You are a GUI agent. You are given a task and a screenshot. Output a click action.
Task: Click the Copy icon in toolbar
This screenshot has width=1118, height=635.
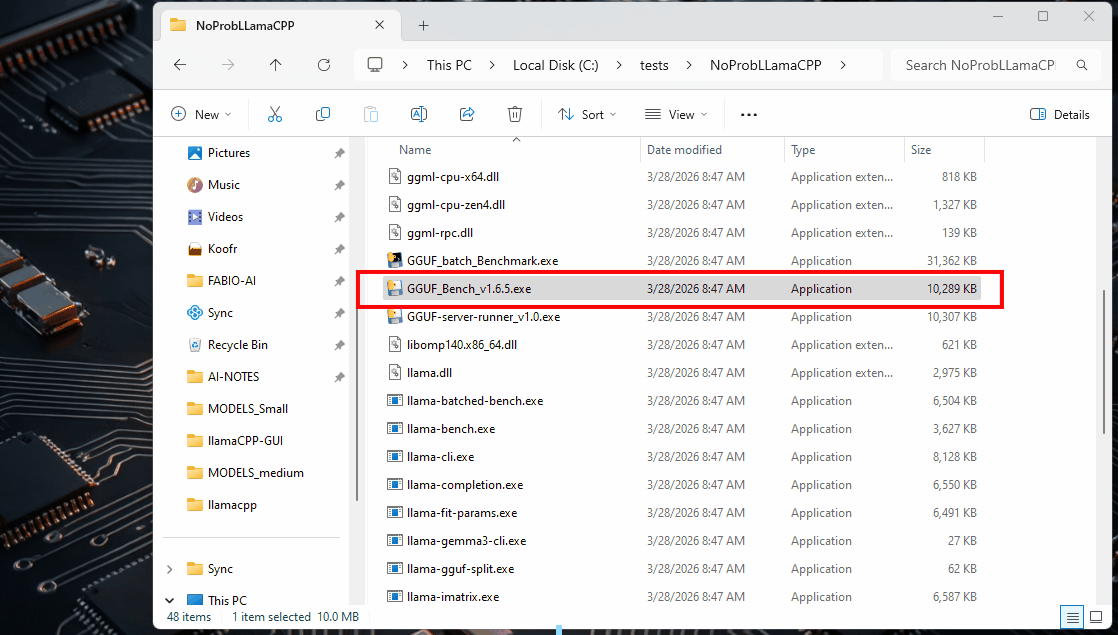coord(323,114)
